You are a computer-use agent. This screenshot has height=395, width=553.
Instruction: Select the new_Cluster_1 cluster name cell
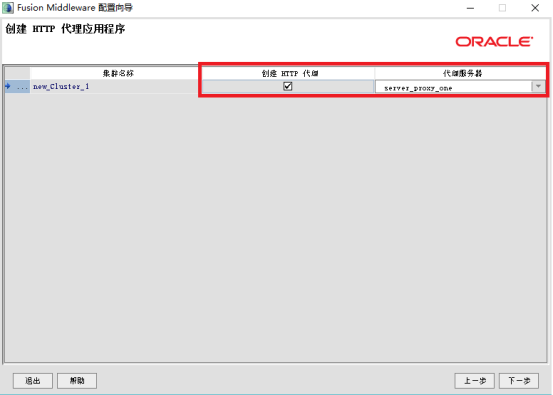coord(115,86)
